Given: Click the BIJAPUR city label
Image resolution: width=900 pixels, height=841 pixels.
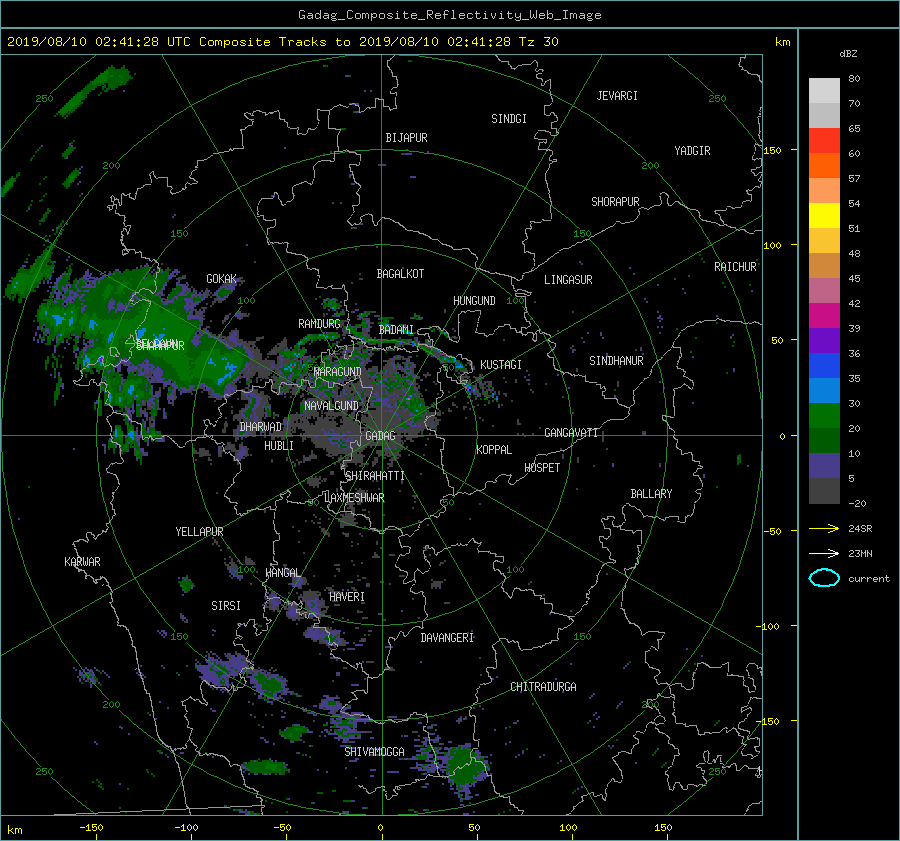Looking at the screenshot, I should pos(406,138).
